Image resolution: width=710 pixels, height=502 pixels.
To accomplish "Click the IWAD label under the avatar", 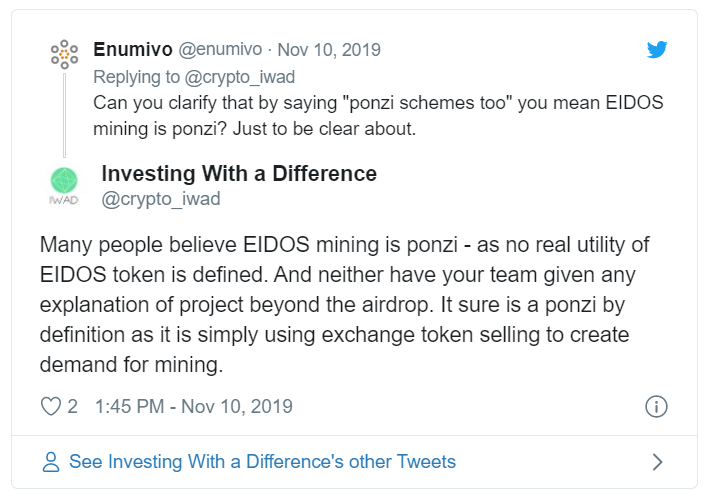I will 64,200.
